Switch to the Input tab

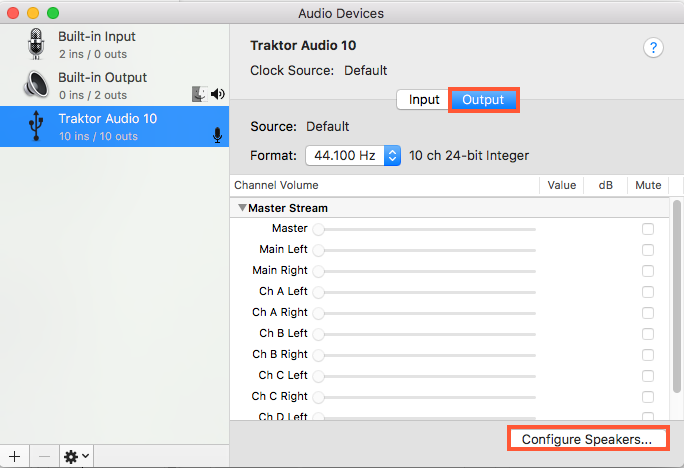423,100
